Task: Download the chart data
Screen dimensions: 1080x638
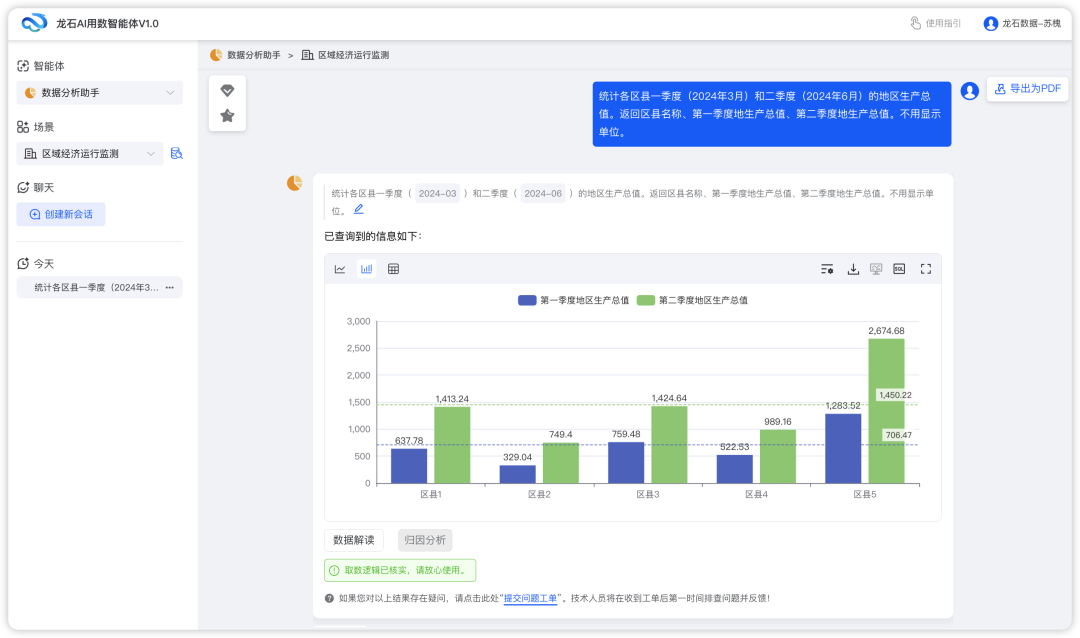Action: [853, 269]
